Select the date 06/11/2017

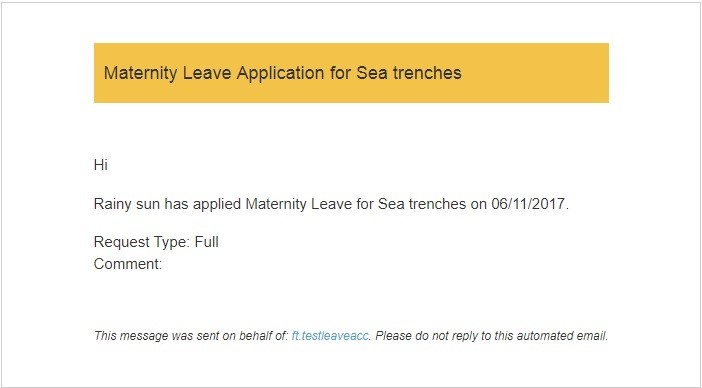click(528, 204)
